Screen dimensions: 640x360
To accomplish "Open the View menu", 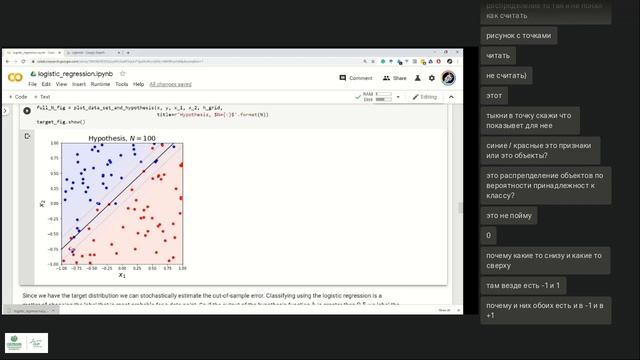I will (61, 84).
